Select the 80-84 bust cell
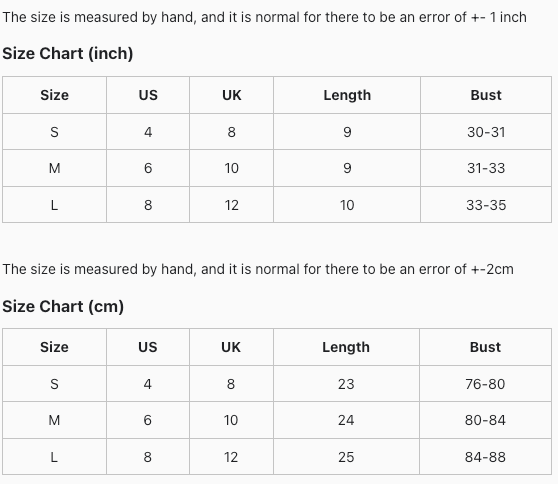Screen dimensions: 558x484 tap(485, 420)
